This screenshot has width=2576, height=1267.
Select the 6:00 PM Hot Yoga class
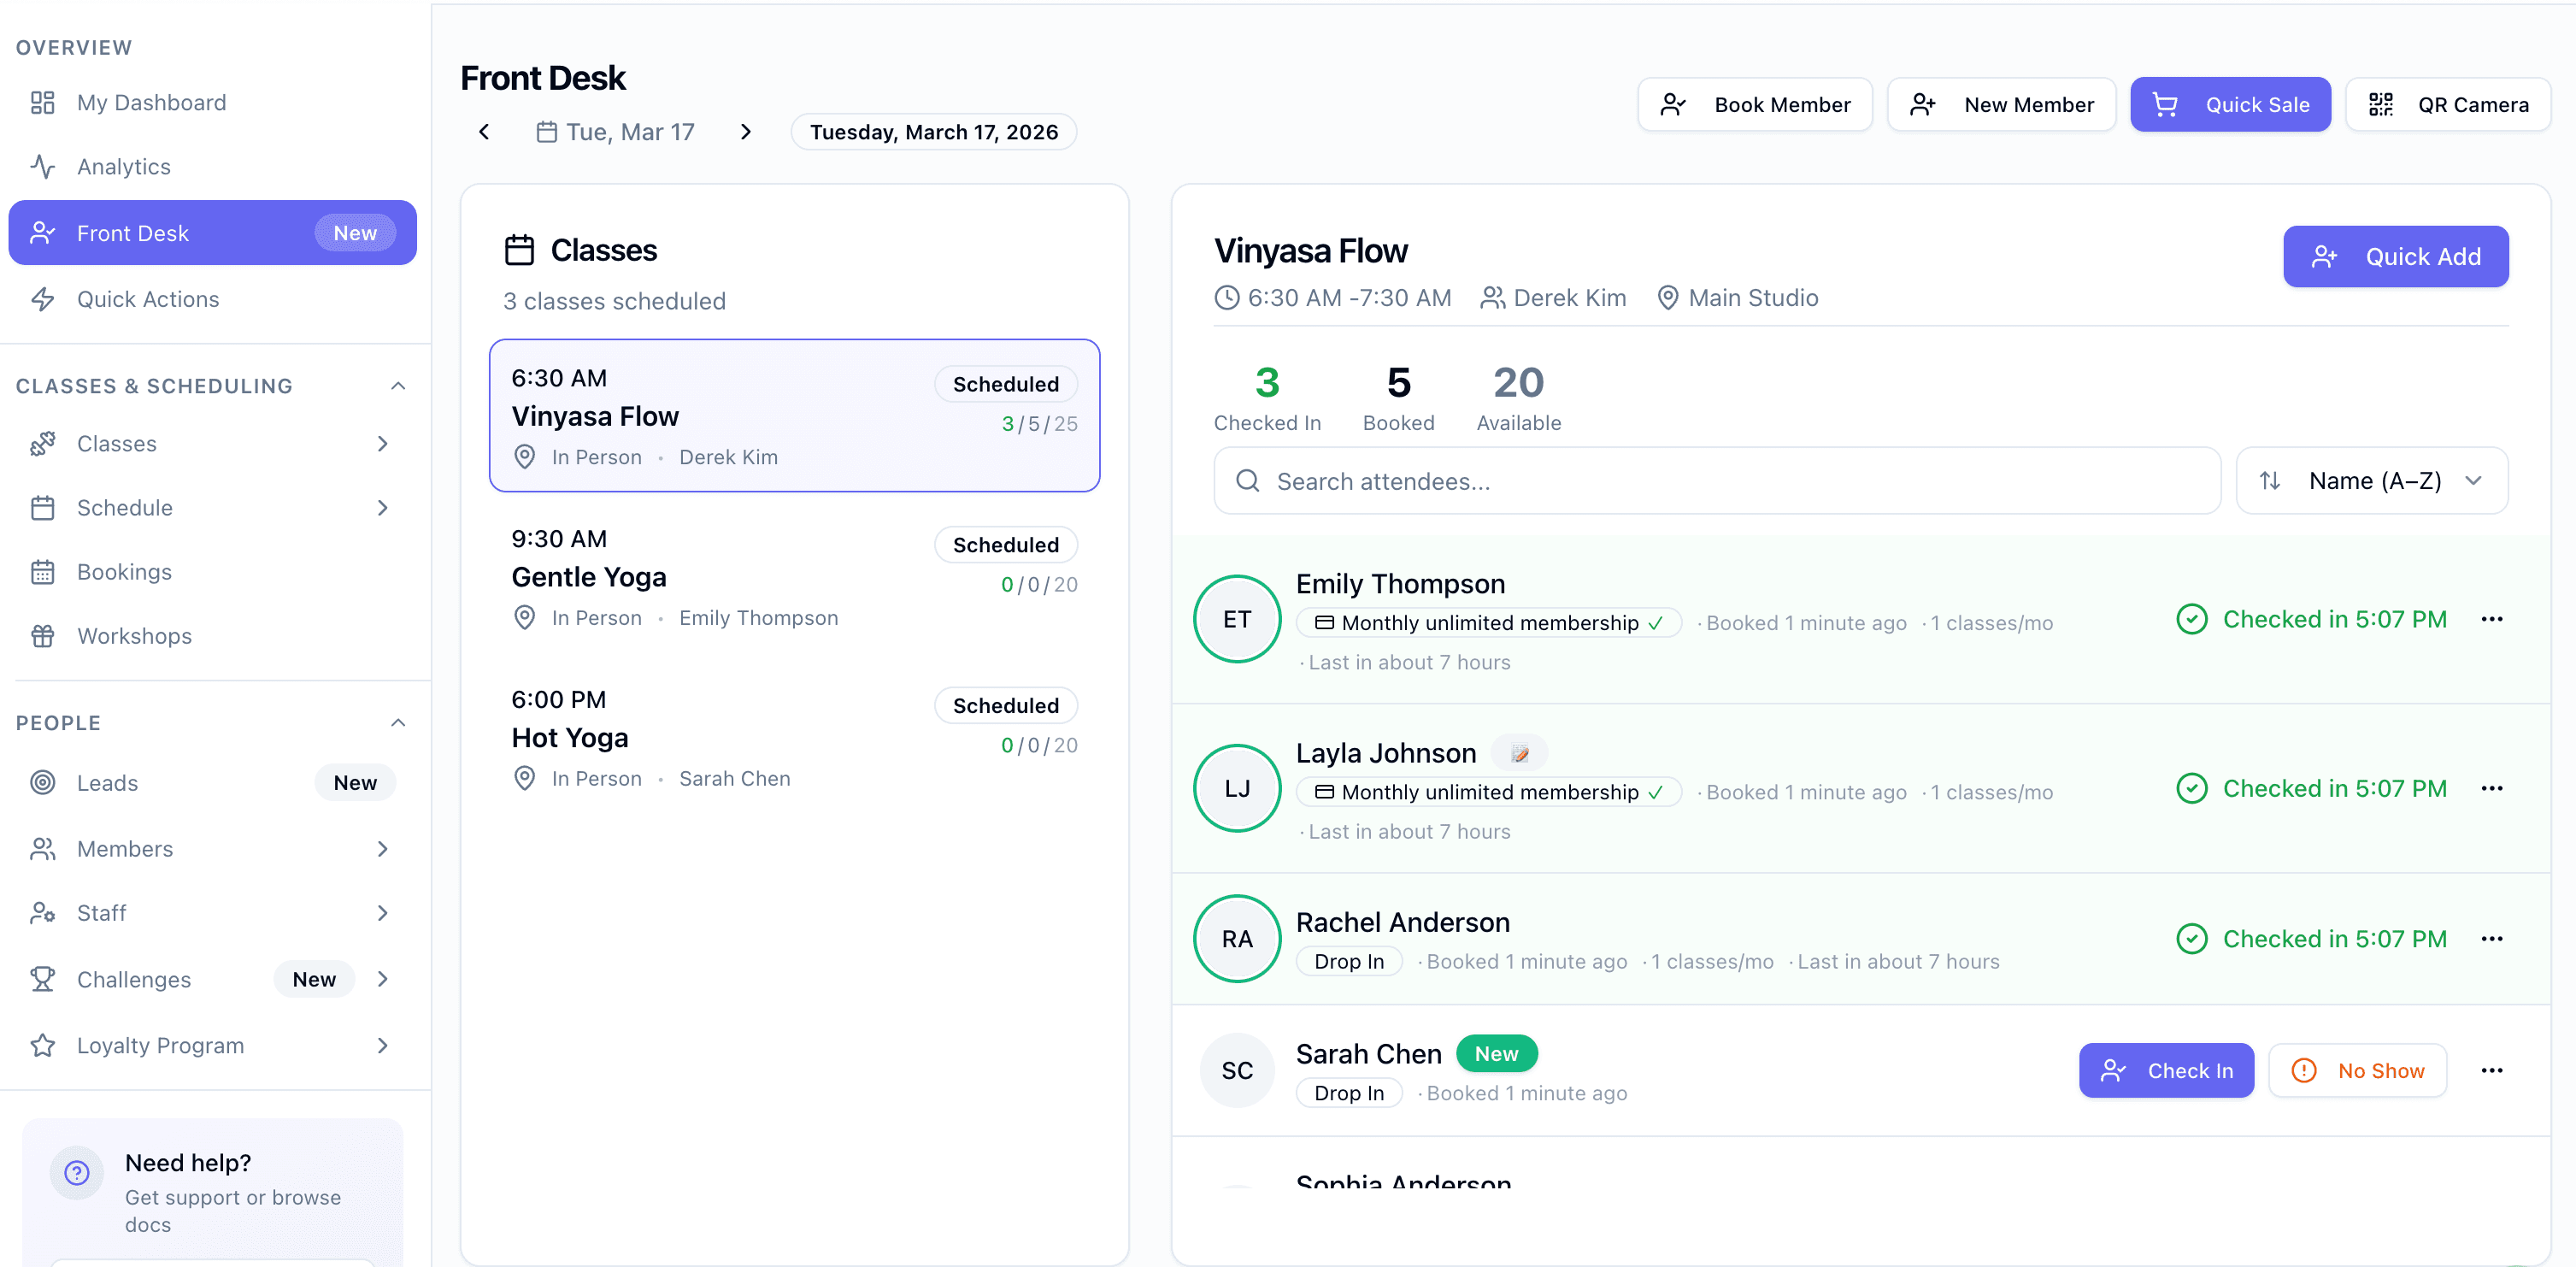pyautogui.click(x=794, y=737)
